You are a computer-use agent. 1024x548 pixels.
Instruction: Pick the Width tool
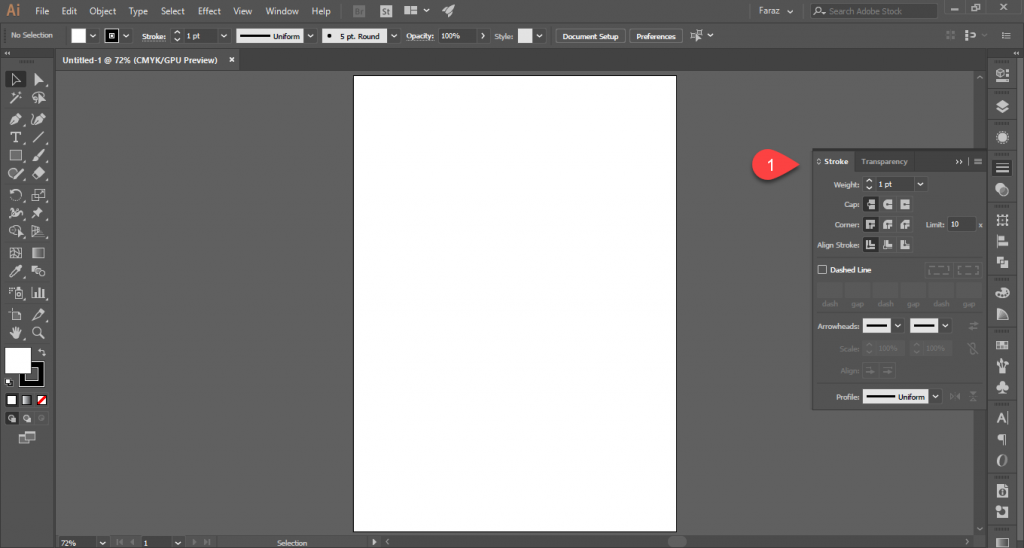(16, 213)
